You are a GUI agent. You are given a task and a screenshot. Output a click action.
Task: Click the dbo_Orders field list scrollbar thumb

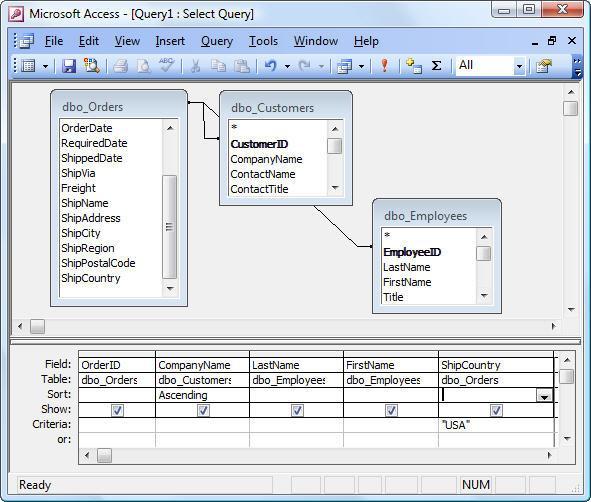170,227
